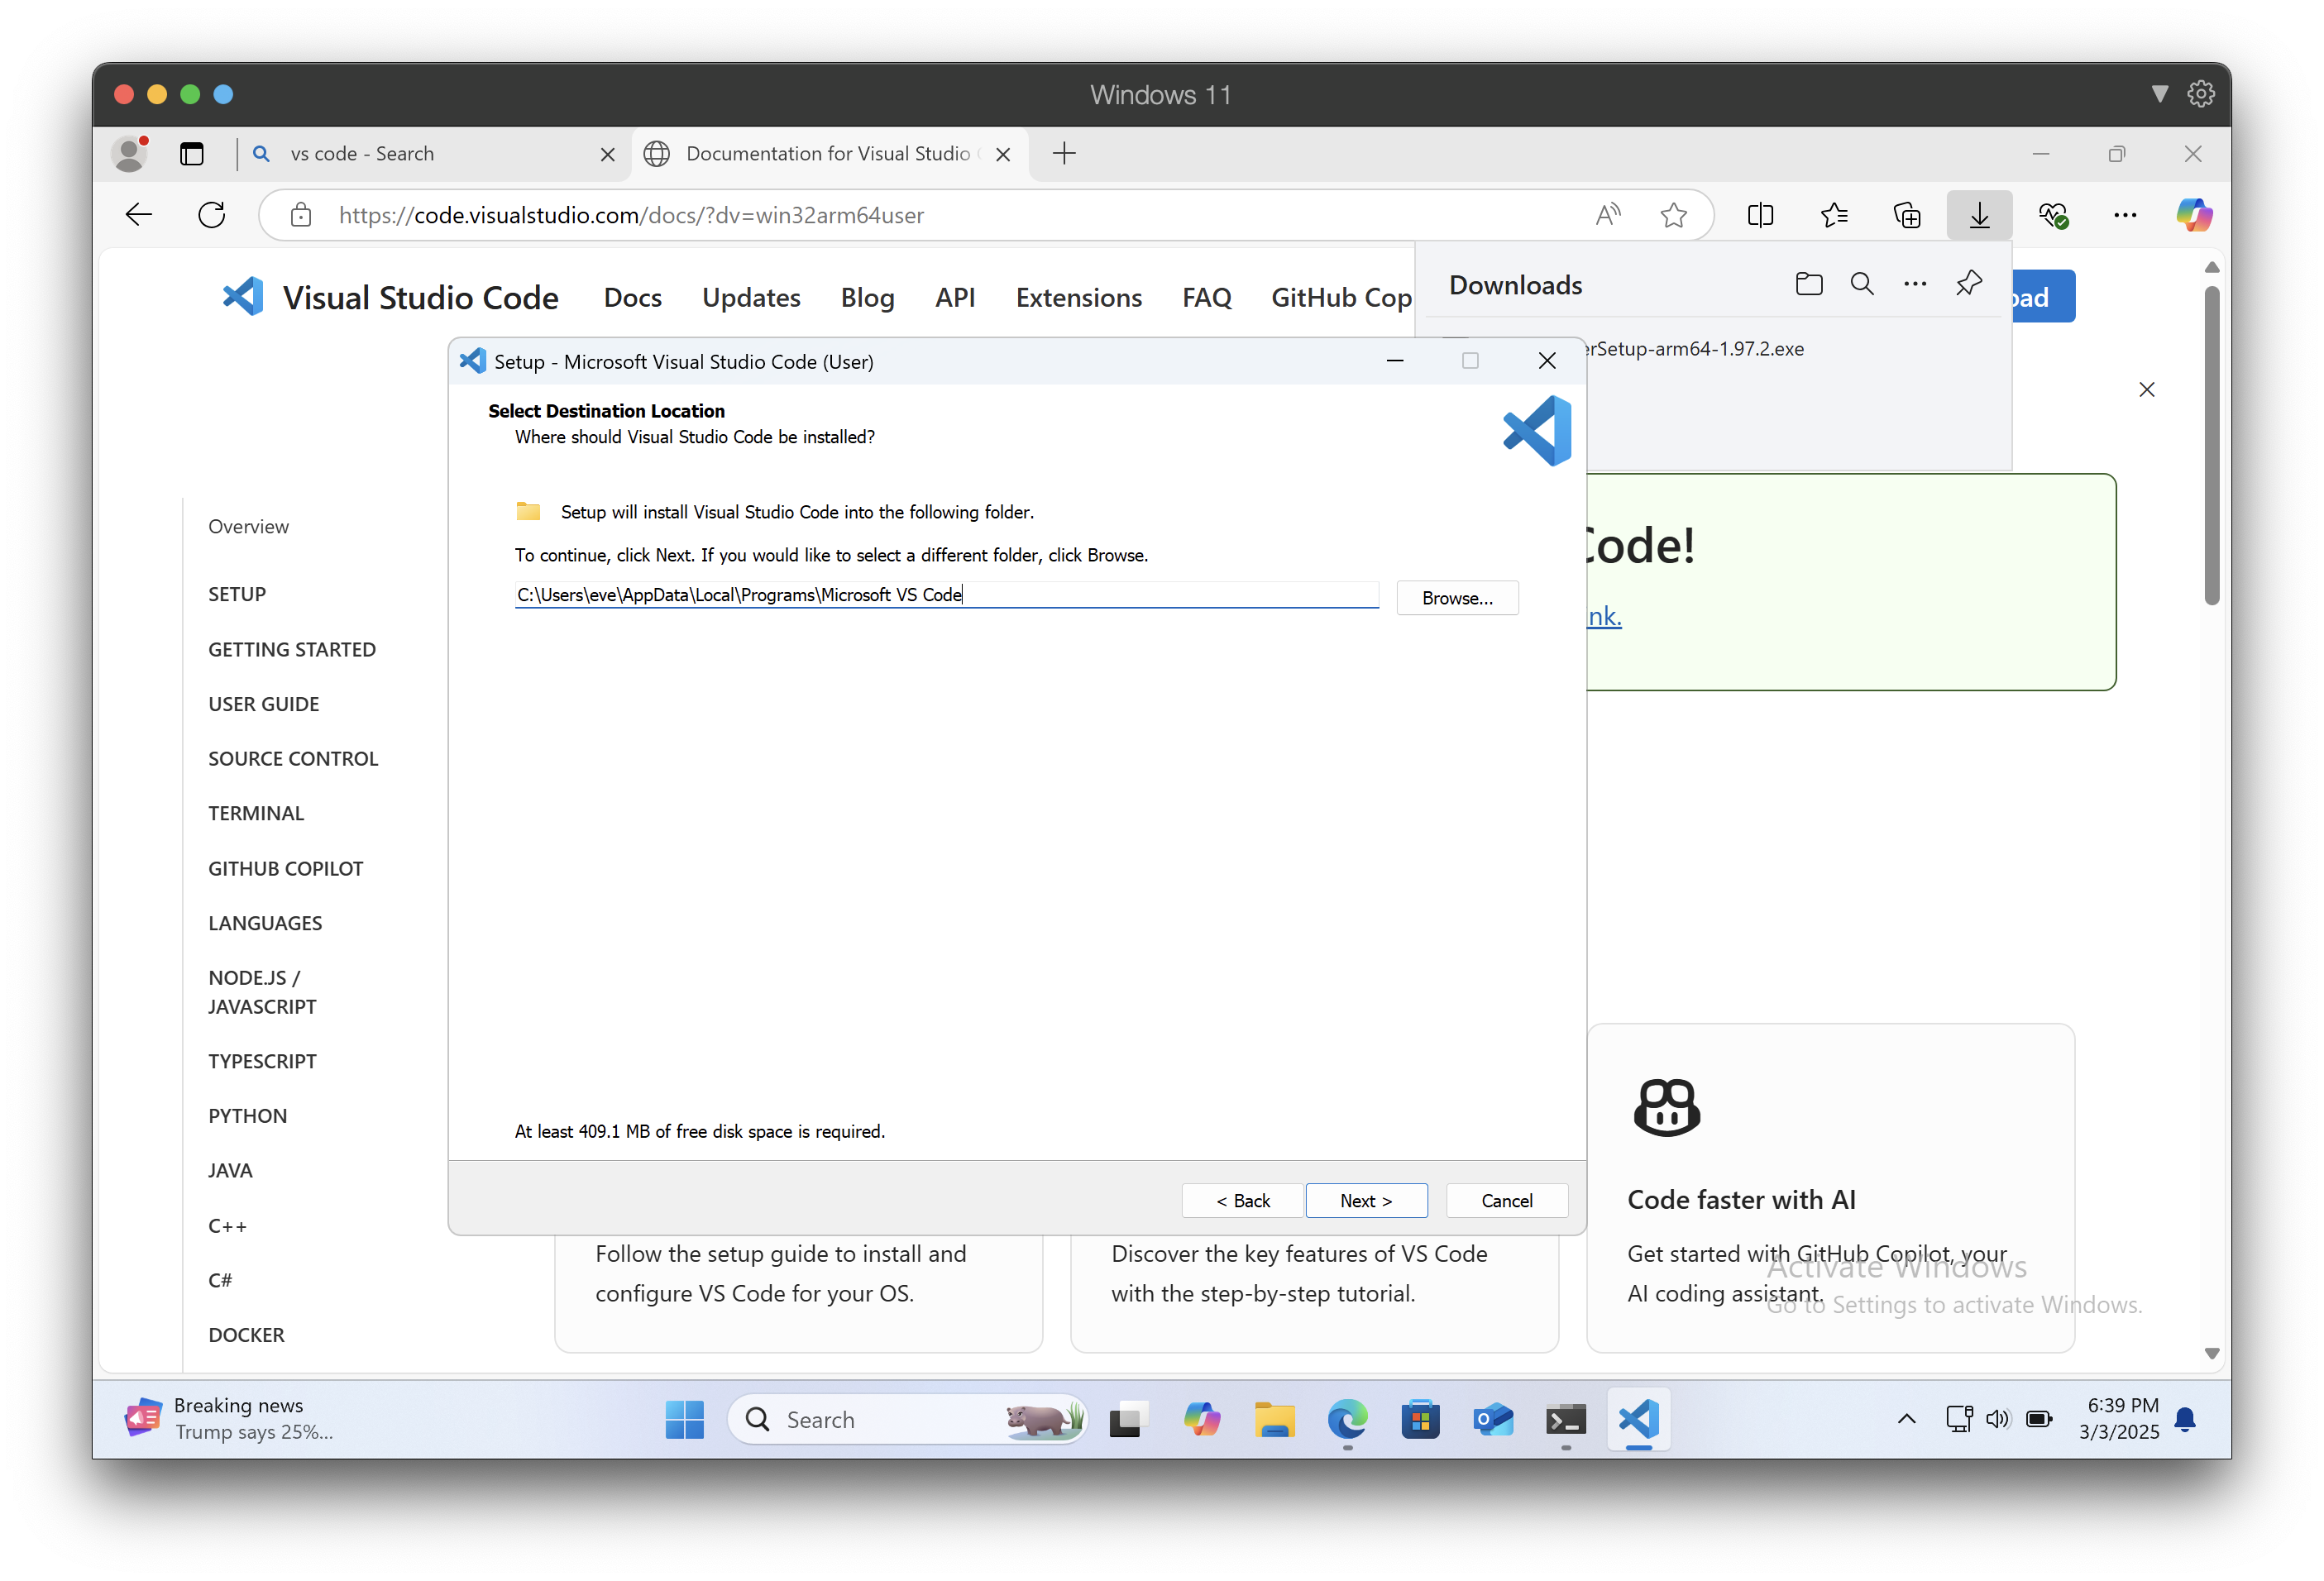Open Browser essentials heart icon

click(2053, 215)
